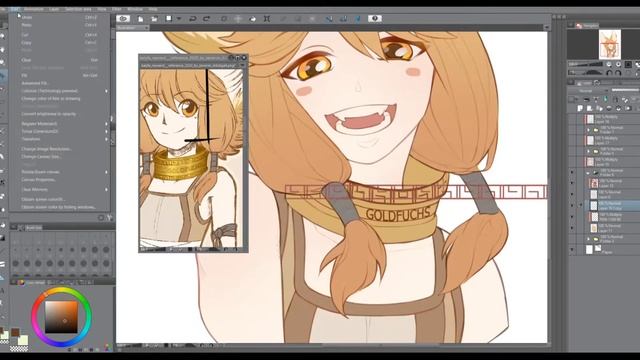Image resolution: width=640 pixels, height=360 pixels.
Task: Open the Clip Studio launcher icon
Action: coord(123,18)
